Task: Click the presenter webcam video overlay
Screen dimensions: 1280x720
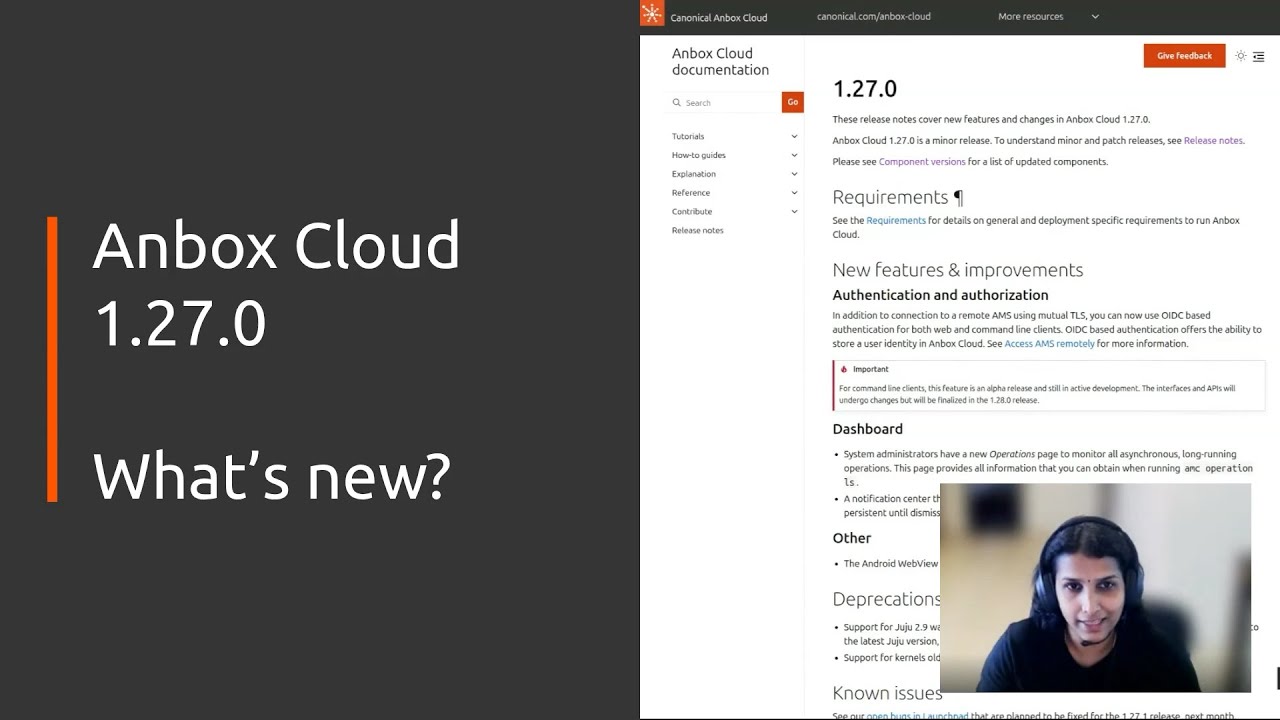Action: [x=1095, y=588]
